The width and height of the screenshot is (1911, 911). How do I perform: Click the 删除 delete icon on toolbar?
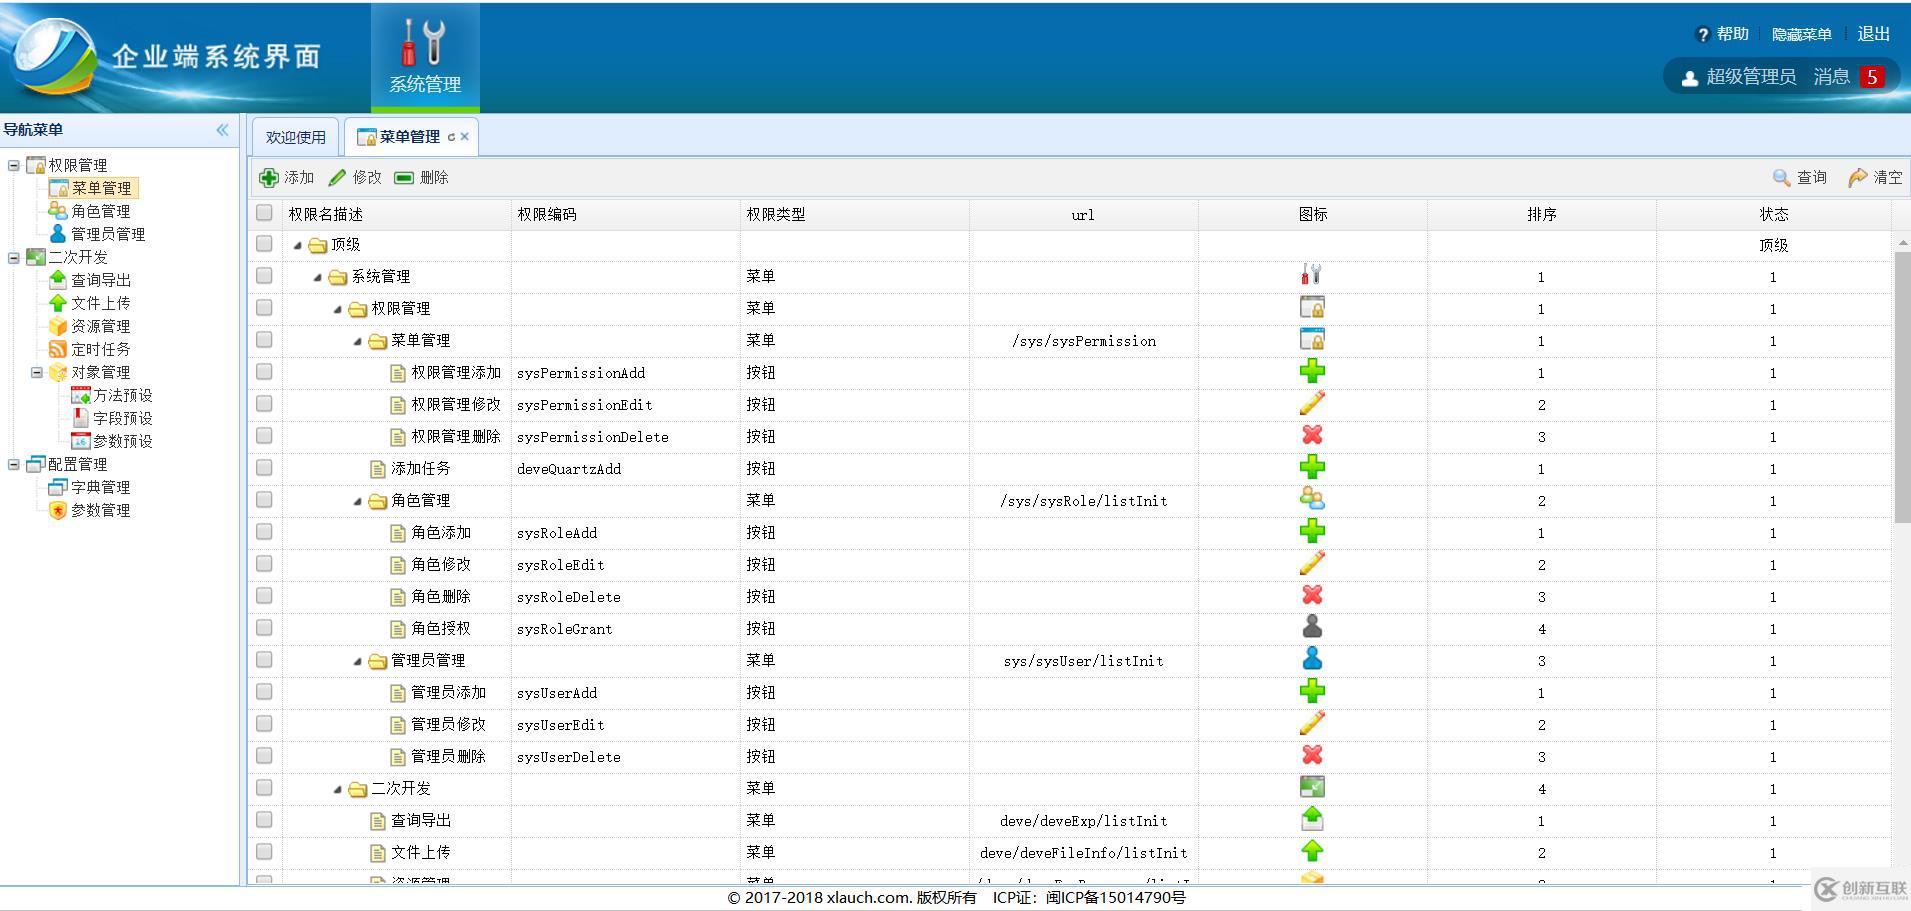click(403, 177)
